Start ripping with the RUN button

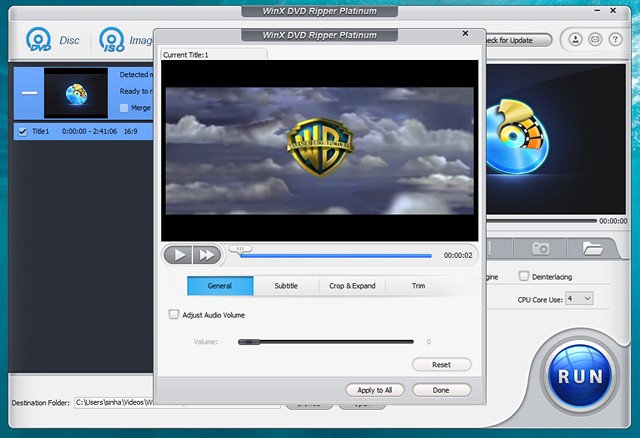580,376
